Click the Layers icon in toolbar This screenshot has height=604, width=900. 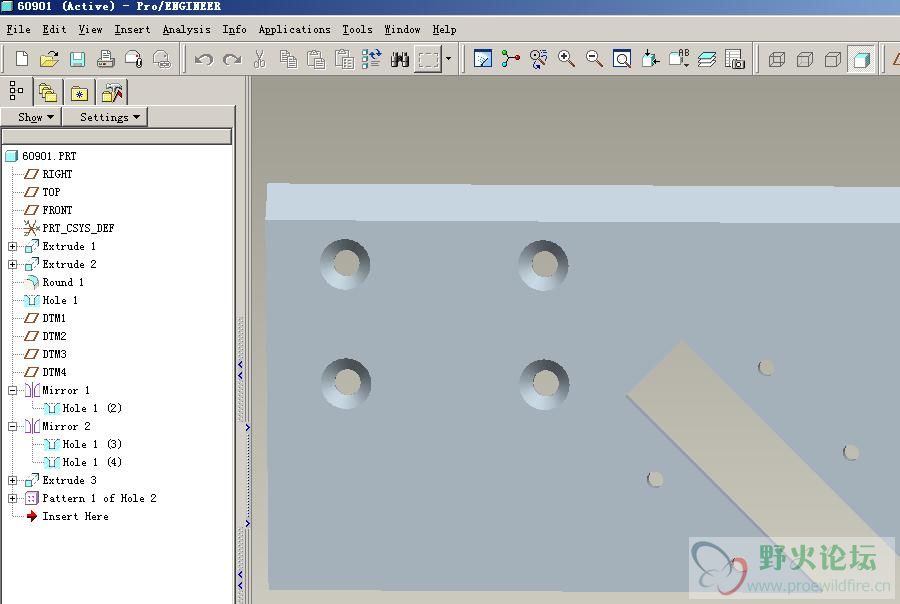(x=707, y=59)
